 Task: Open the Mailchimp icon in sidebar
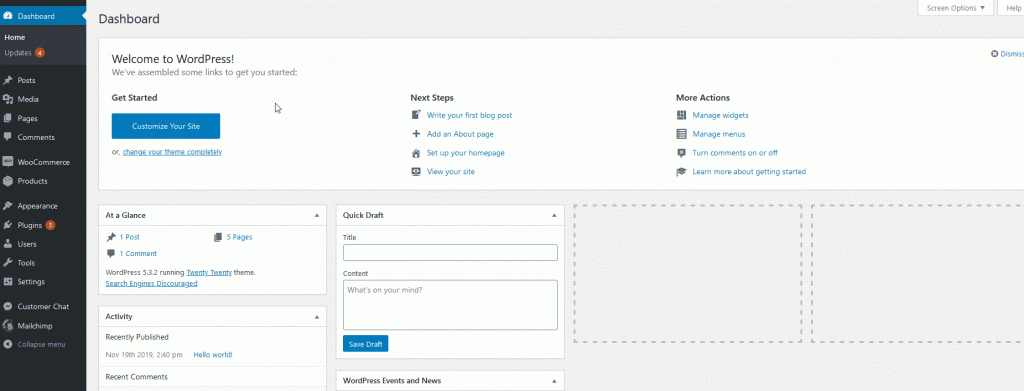point(8,325)
